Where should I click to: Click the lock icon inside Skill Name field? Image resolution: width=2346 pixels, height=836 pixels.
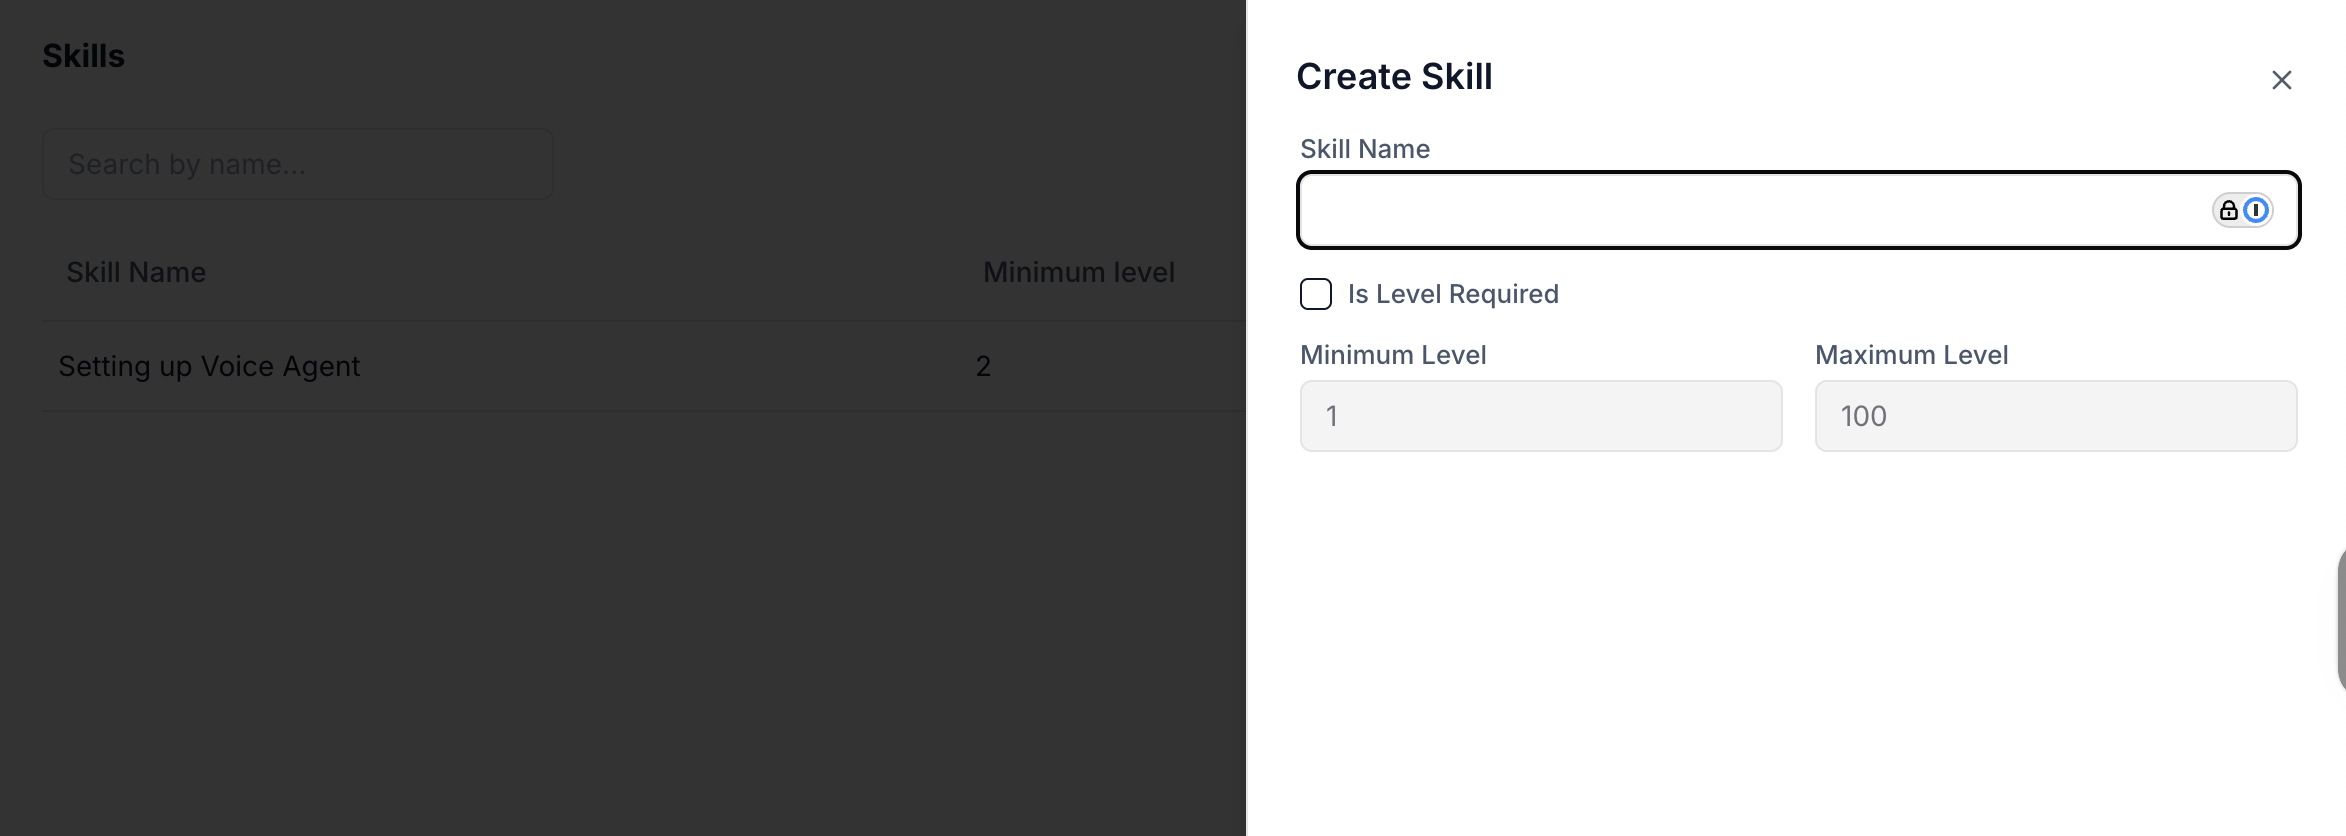(x=2229, y=210)
